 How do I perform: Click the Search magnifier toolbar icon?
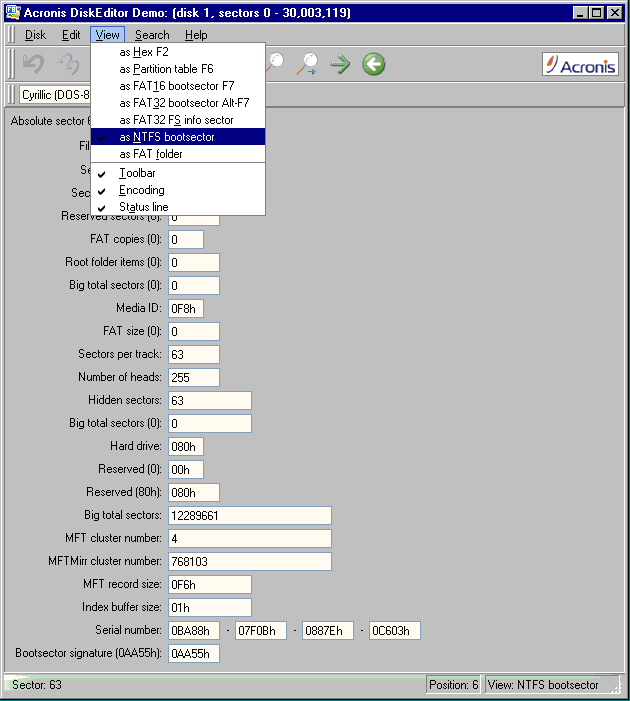coord(275,63)
